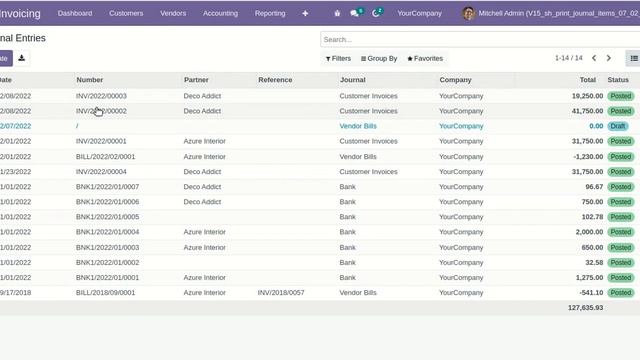This screenshot has width=640, height=360.
Task: Go to next page arrow
Action: [x=609, y=58]
